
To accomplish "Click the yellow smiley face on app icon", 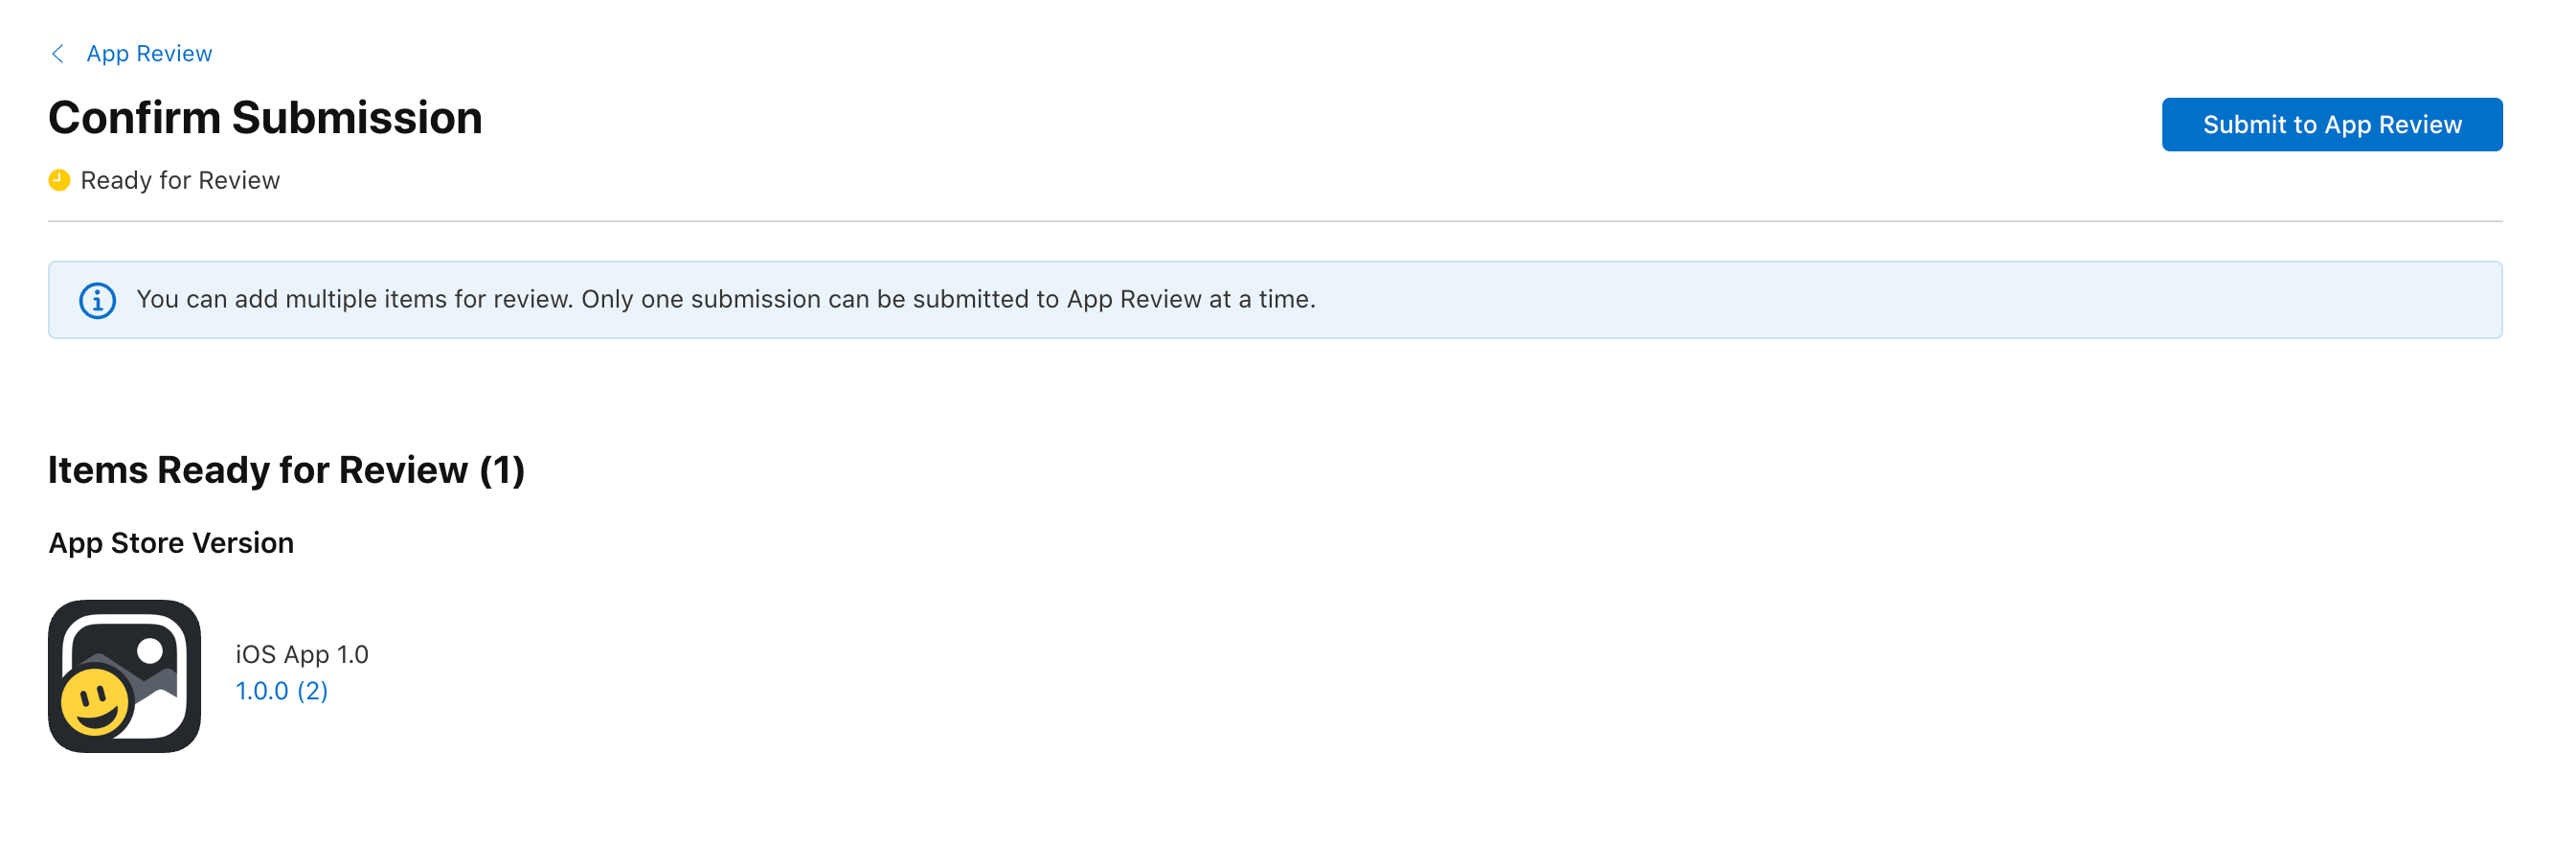I will [94, 702].
